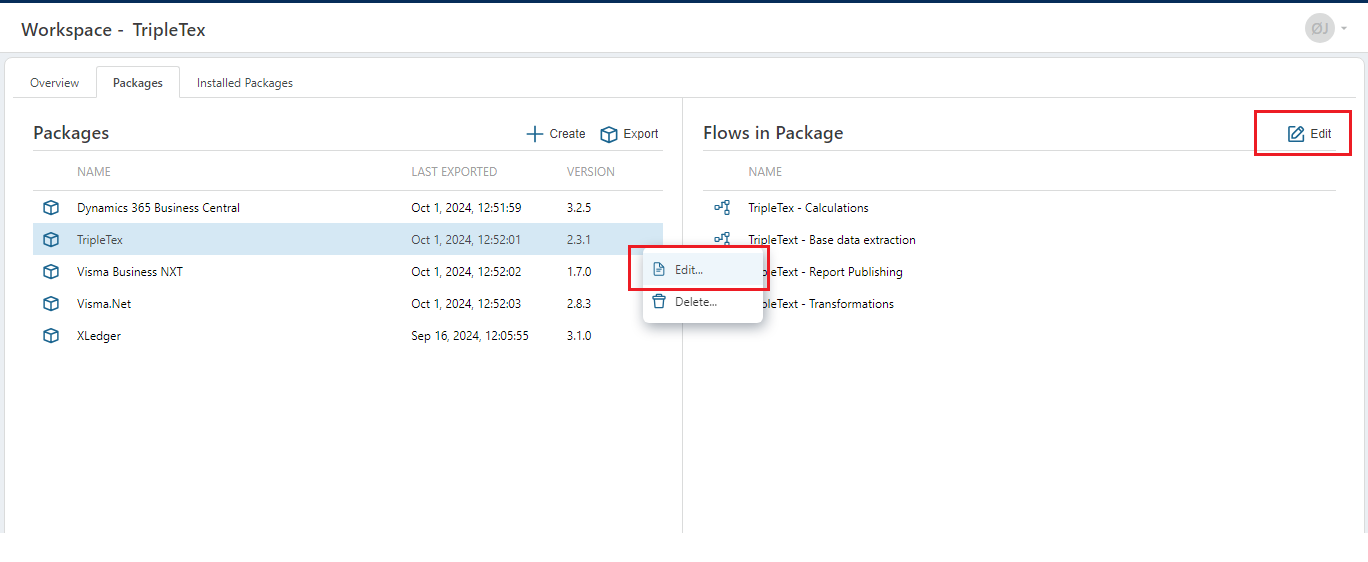Click export date Oct 1, 2024, 12:52:02
Viewport: 1368px width, 562px height.
(x=466, y=272)
